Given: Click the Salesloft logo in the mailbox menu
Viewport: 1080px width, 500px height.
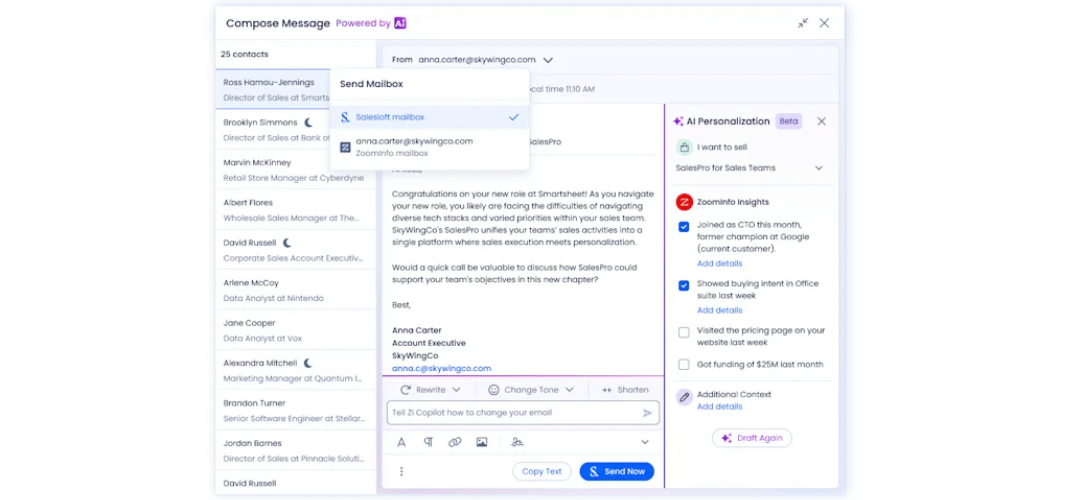Looking at the screenshot, I should point(346,118).
